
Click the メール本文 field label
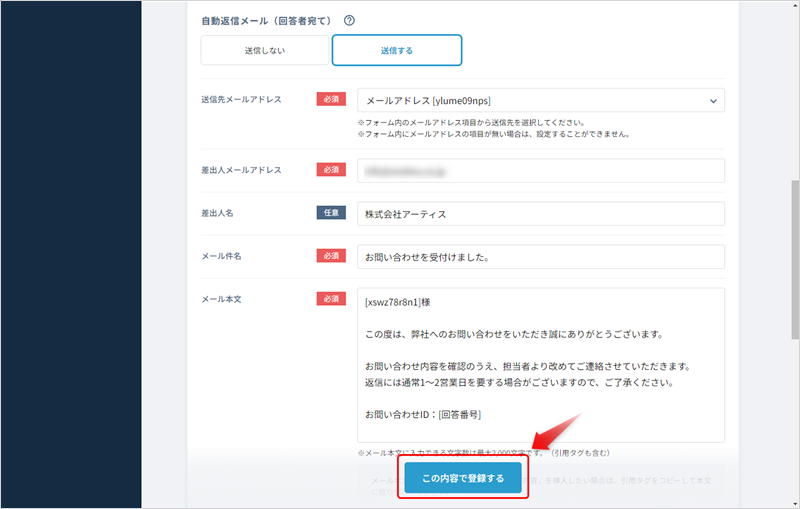click(221, 298)
